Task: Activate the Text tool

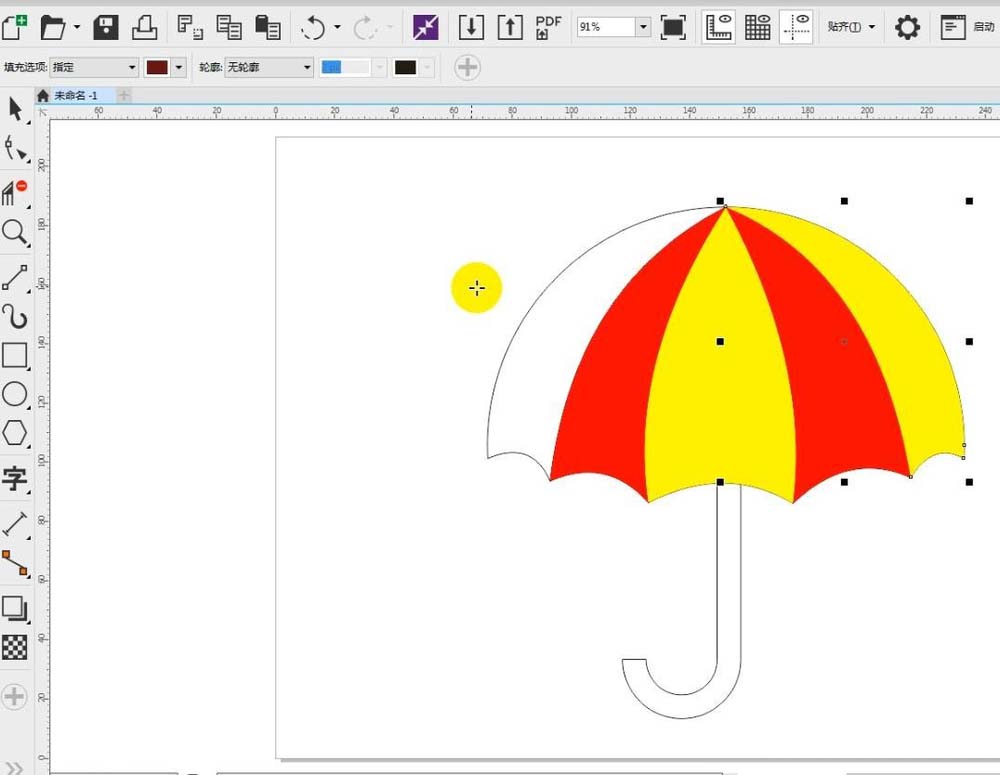Action: click(x=15, y=479)
